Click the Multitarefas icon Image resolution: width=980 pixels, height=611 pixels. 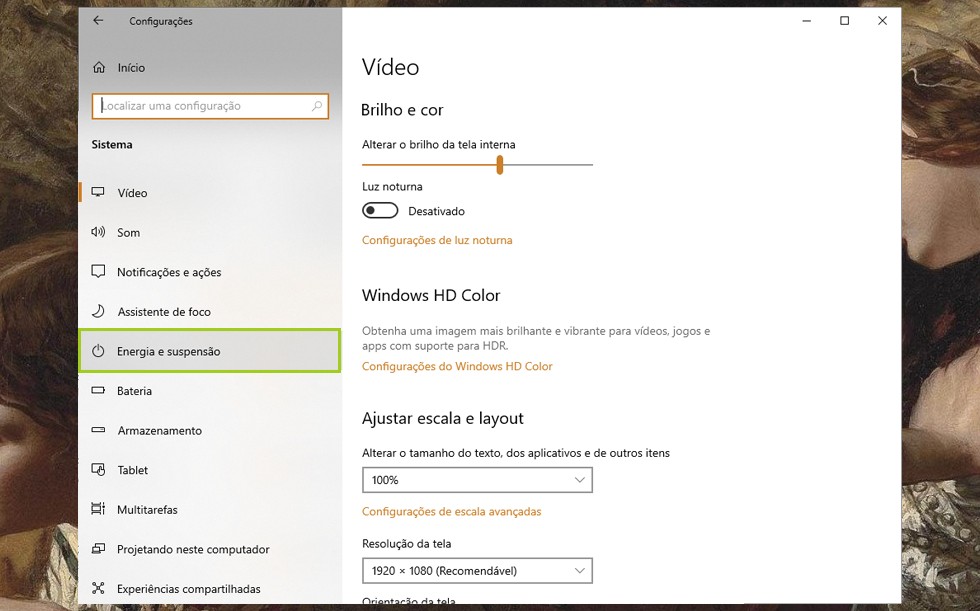click(98, 509)
